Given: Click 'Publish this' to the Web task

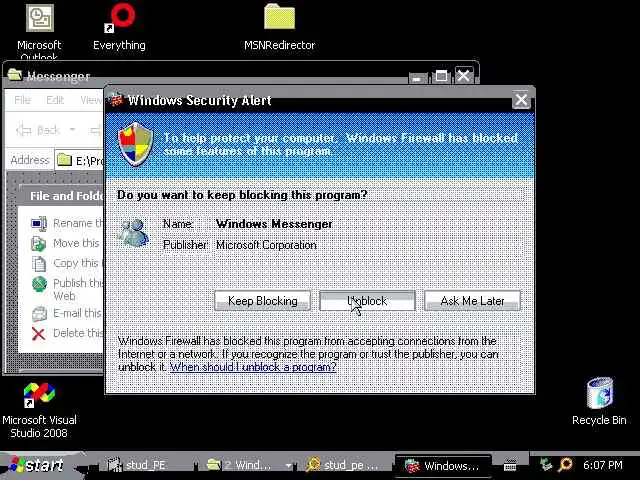Looking at the screenshot, I should (x=78, y=289).
